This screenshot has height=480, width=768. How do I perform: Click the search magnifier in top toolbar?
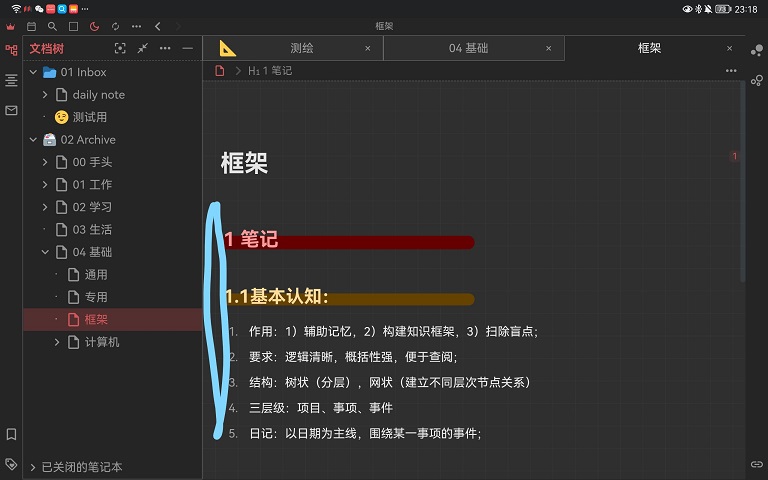pyautogui.click(x=52, y=26)
